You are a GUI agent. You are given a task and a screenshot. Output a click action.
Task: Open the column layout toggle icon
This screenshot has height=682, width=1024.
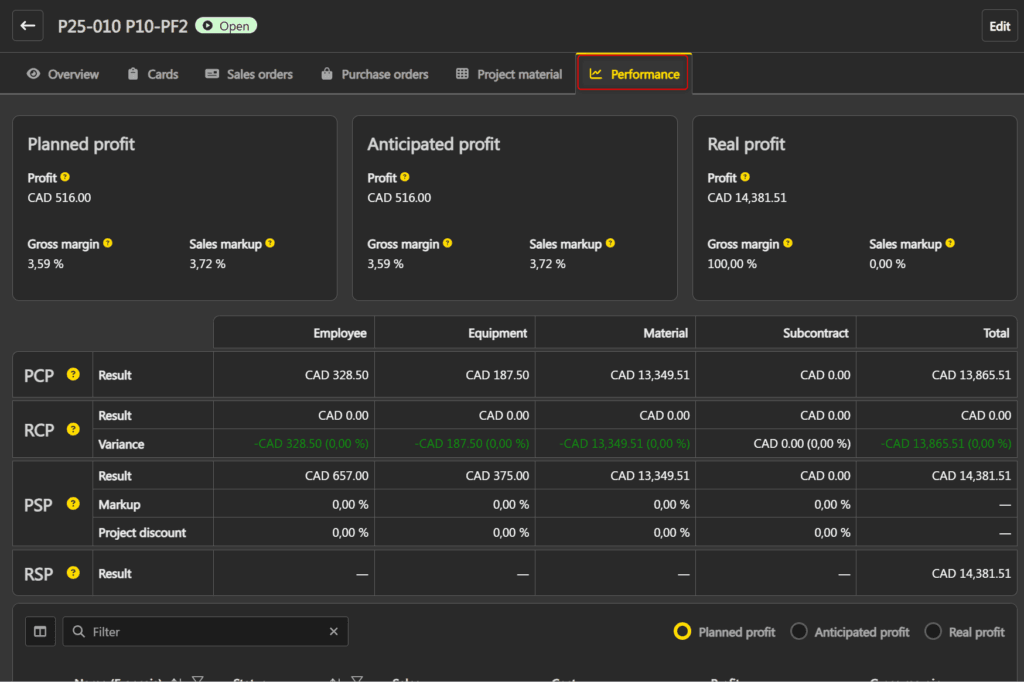tap(40, 632)
